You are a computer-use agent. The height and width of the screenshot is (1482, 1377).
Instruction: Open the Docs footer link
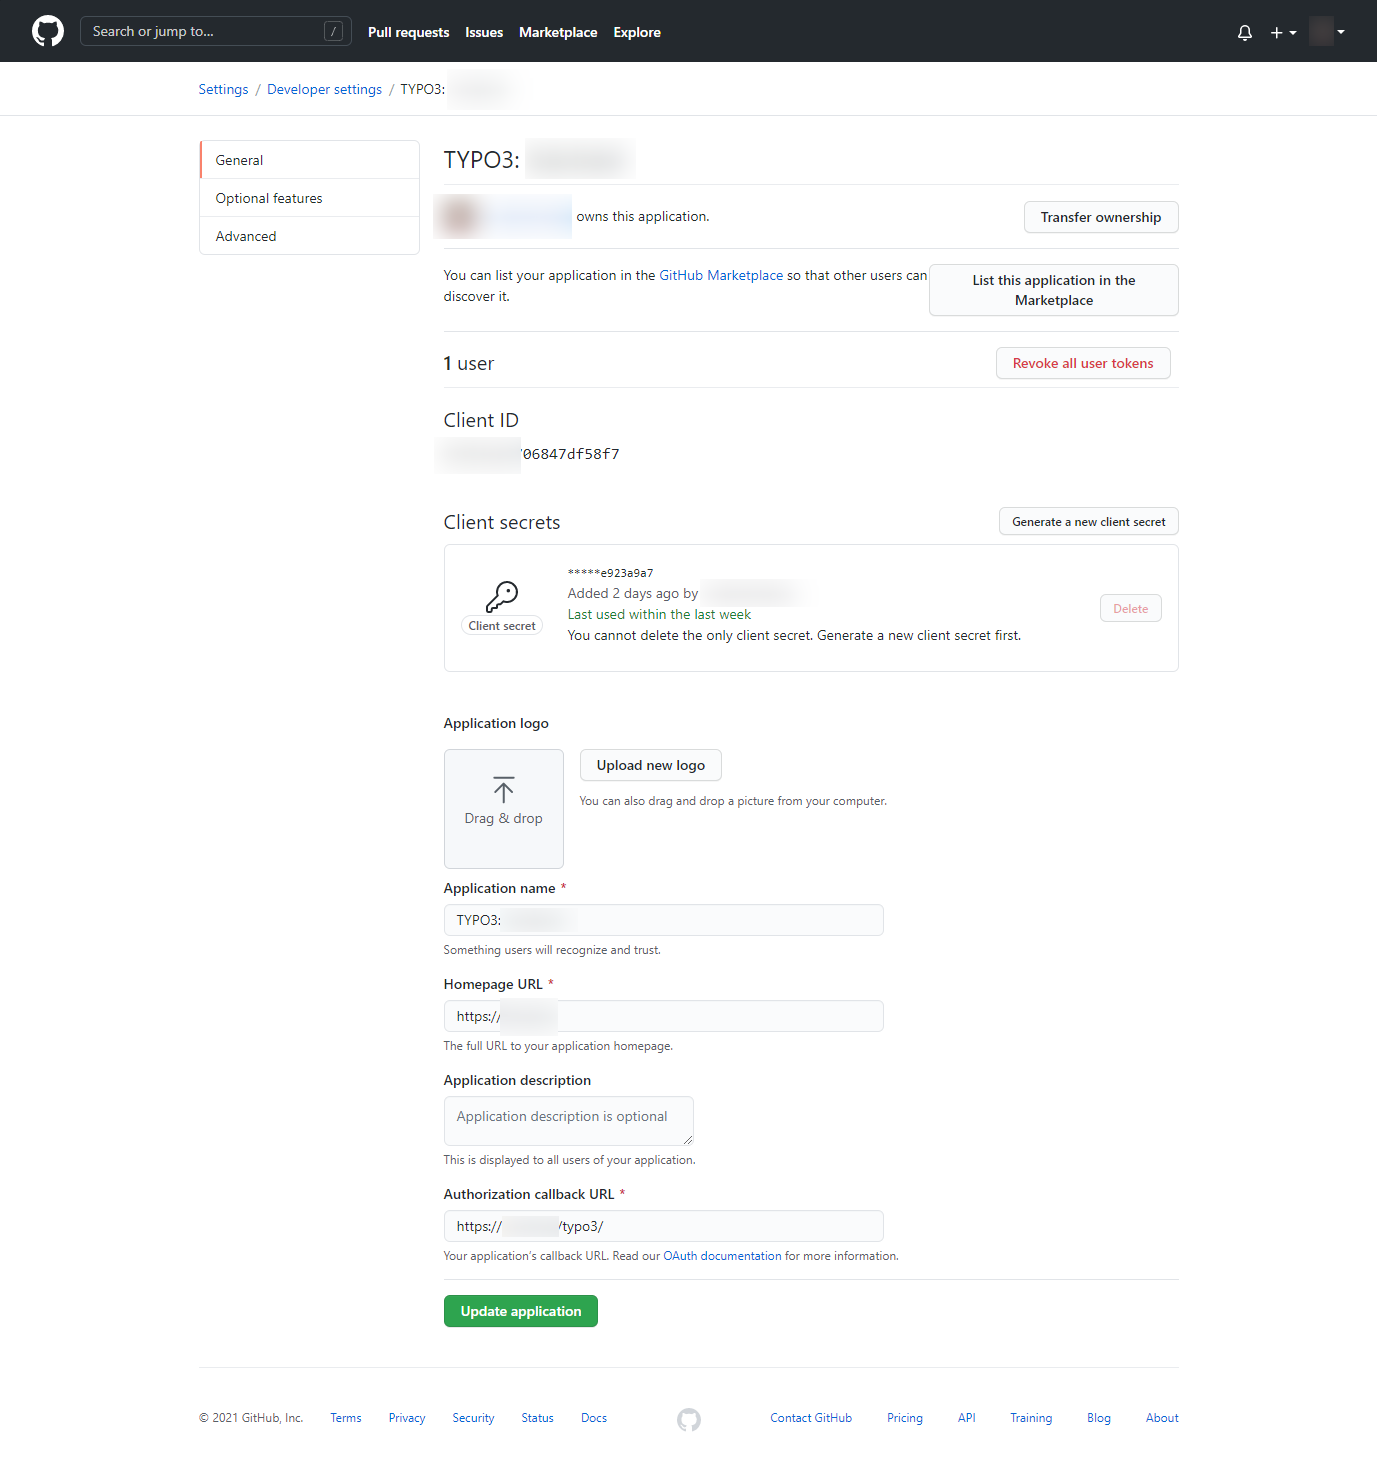click(594, 1418)
